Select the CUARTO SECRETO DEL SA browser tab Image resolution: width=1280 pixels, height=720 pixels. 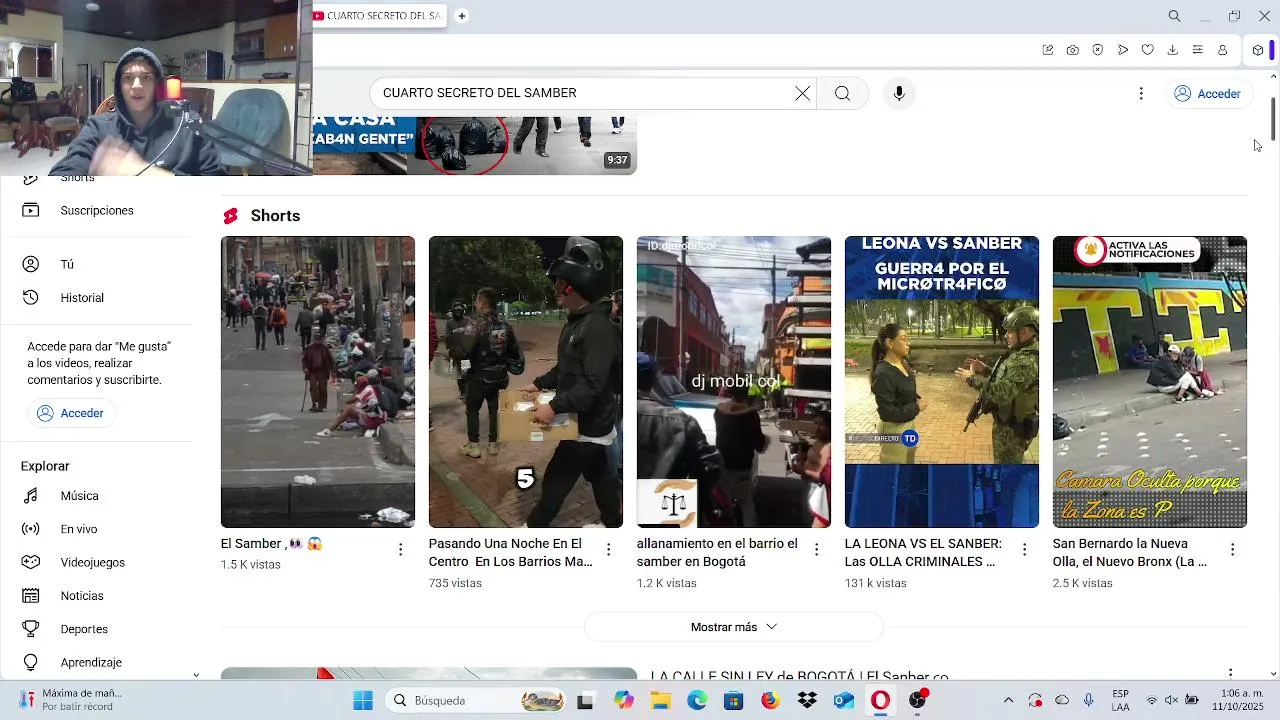click(x=379, y=16)
